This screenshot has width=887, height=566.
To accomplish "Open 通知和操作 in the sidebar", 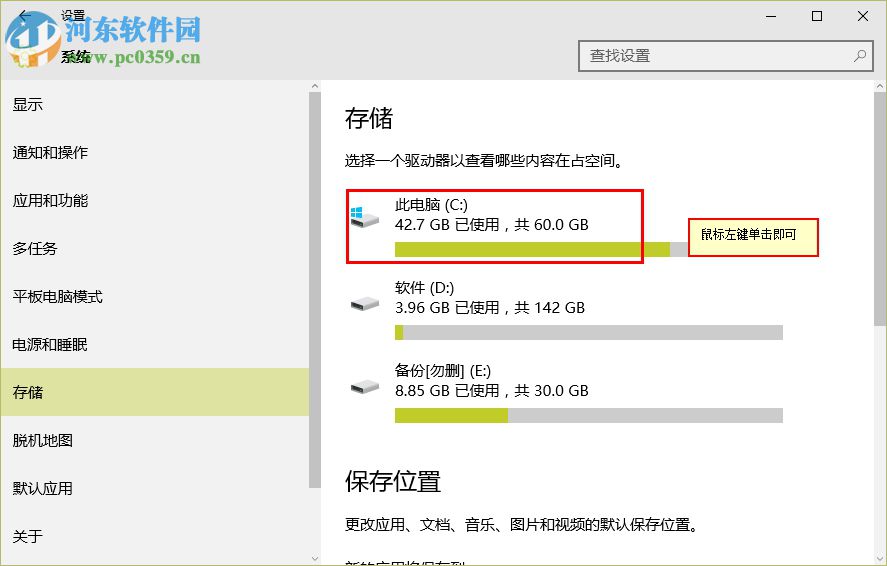I will (x=155, y=153).
